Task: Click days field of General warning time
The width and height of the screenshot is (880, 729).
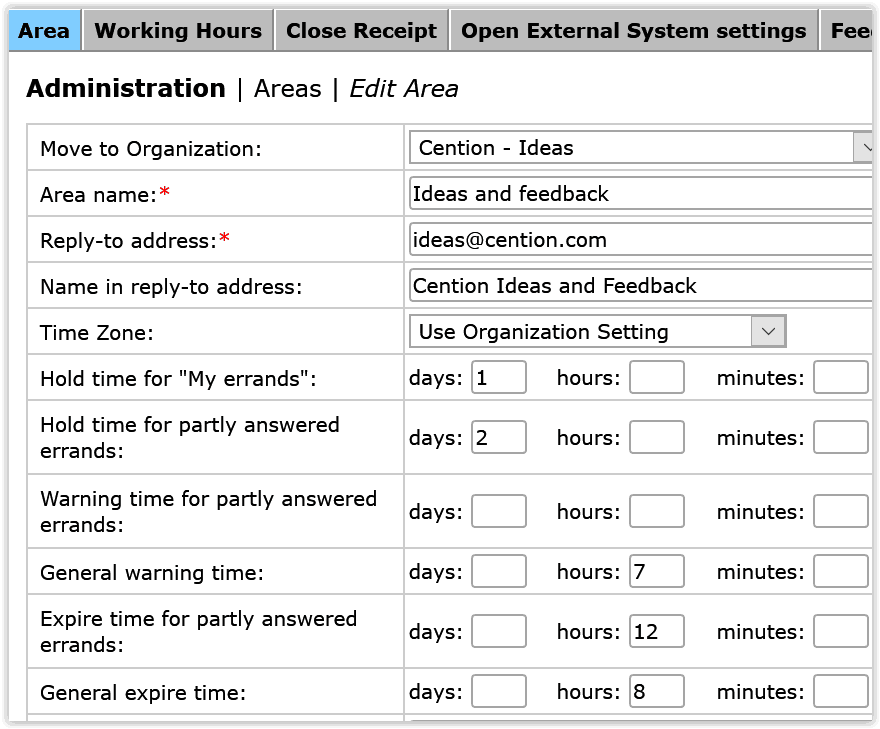Action: point(498,572)
